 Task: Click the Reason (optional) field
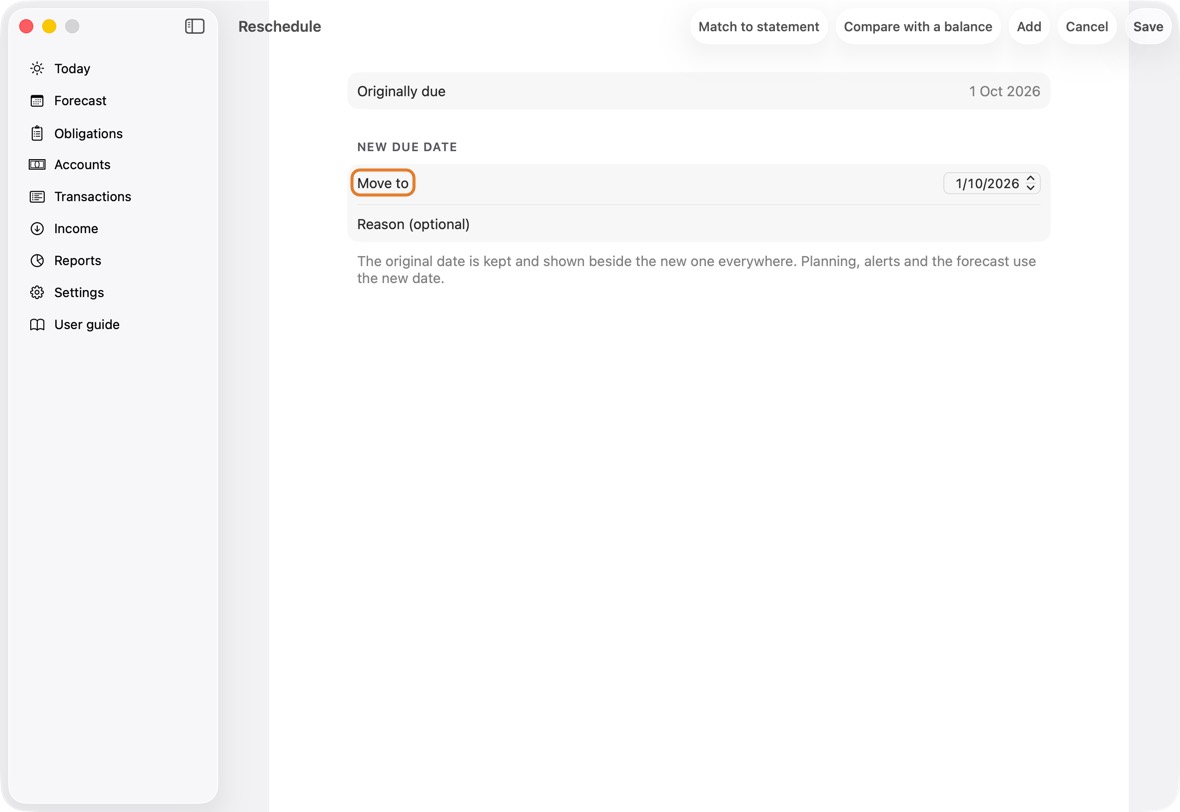point(698,224)
